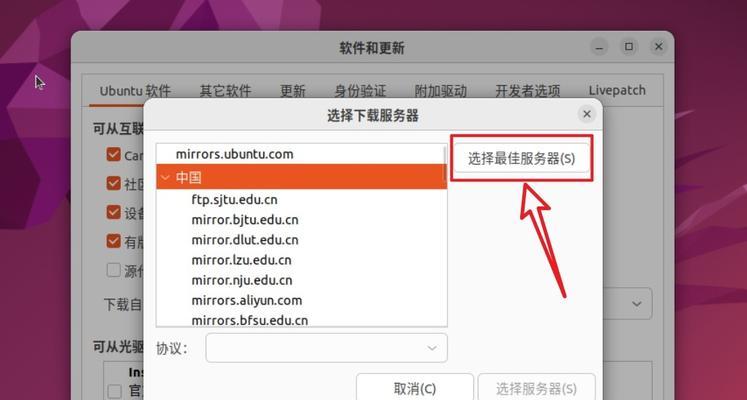
Task: Switch to 更新 tab
Action: (x=292, y=90)
